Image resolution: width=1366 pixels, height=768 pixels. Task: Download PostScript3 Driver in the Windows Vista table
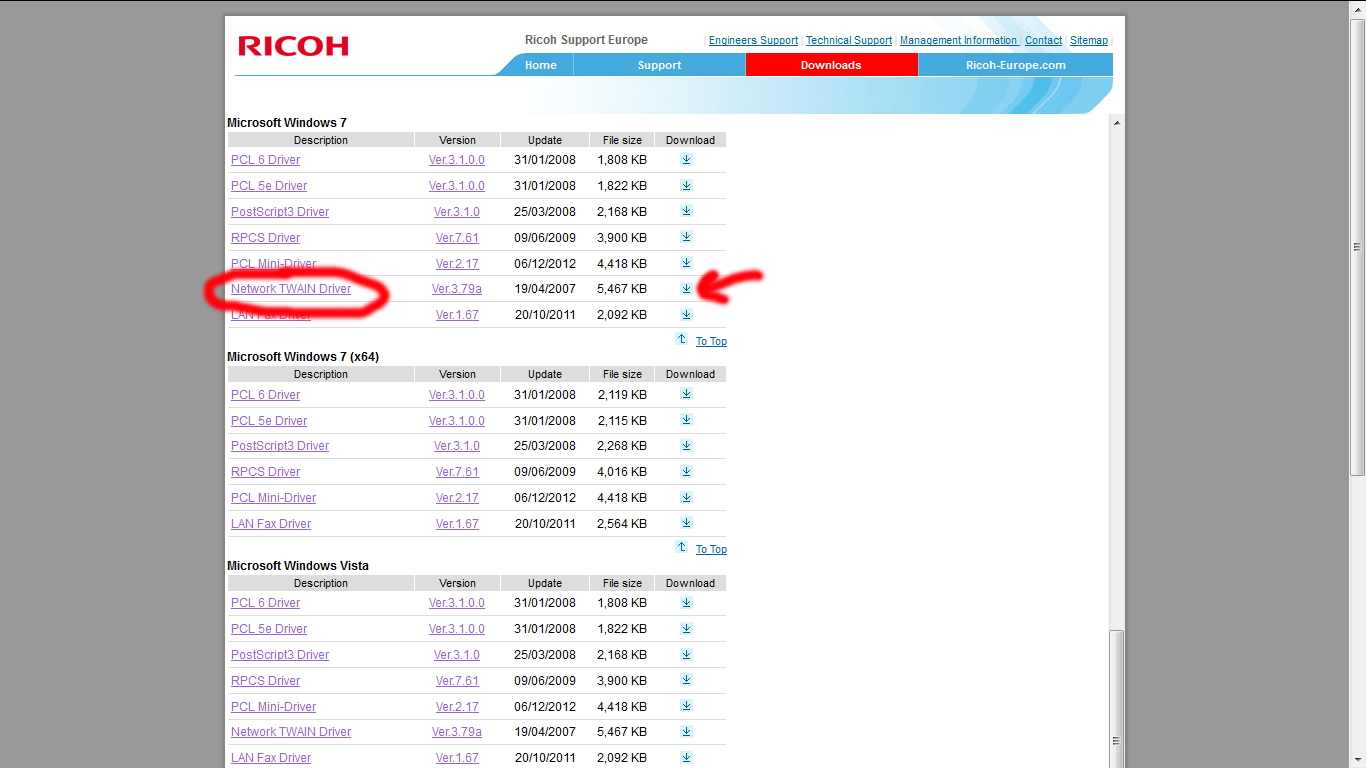(x=686, y=654)
